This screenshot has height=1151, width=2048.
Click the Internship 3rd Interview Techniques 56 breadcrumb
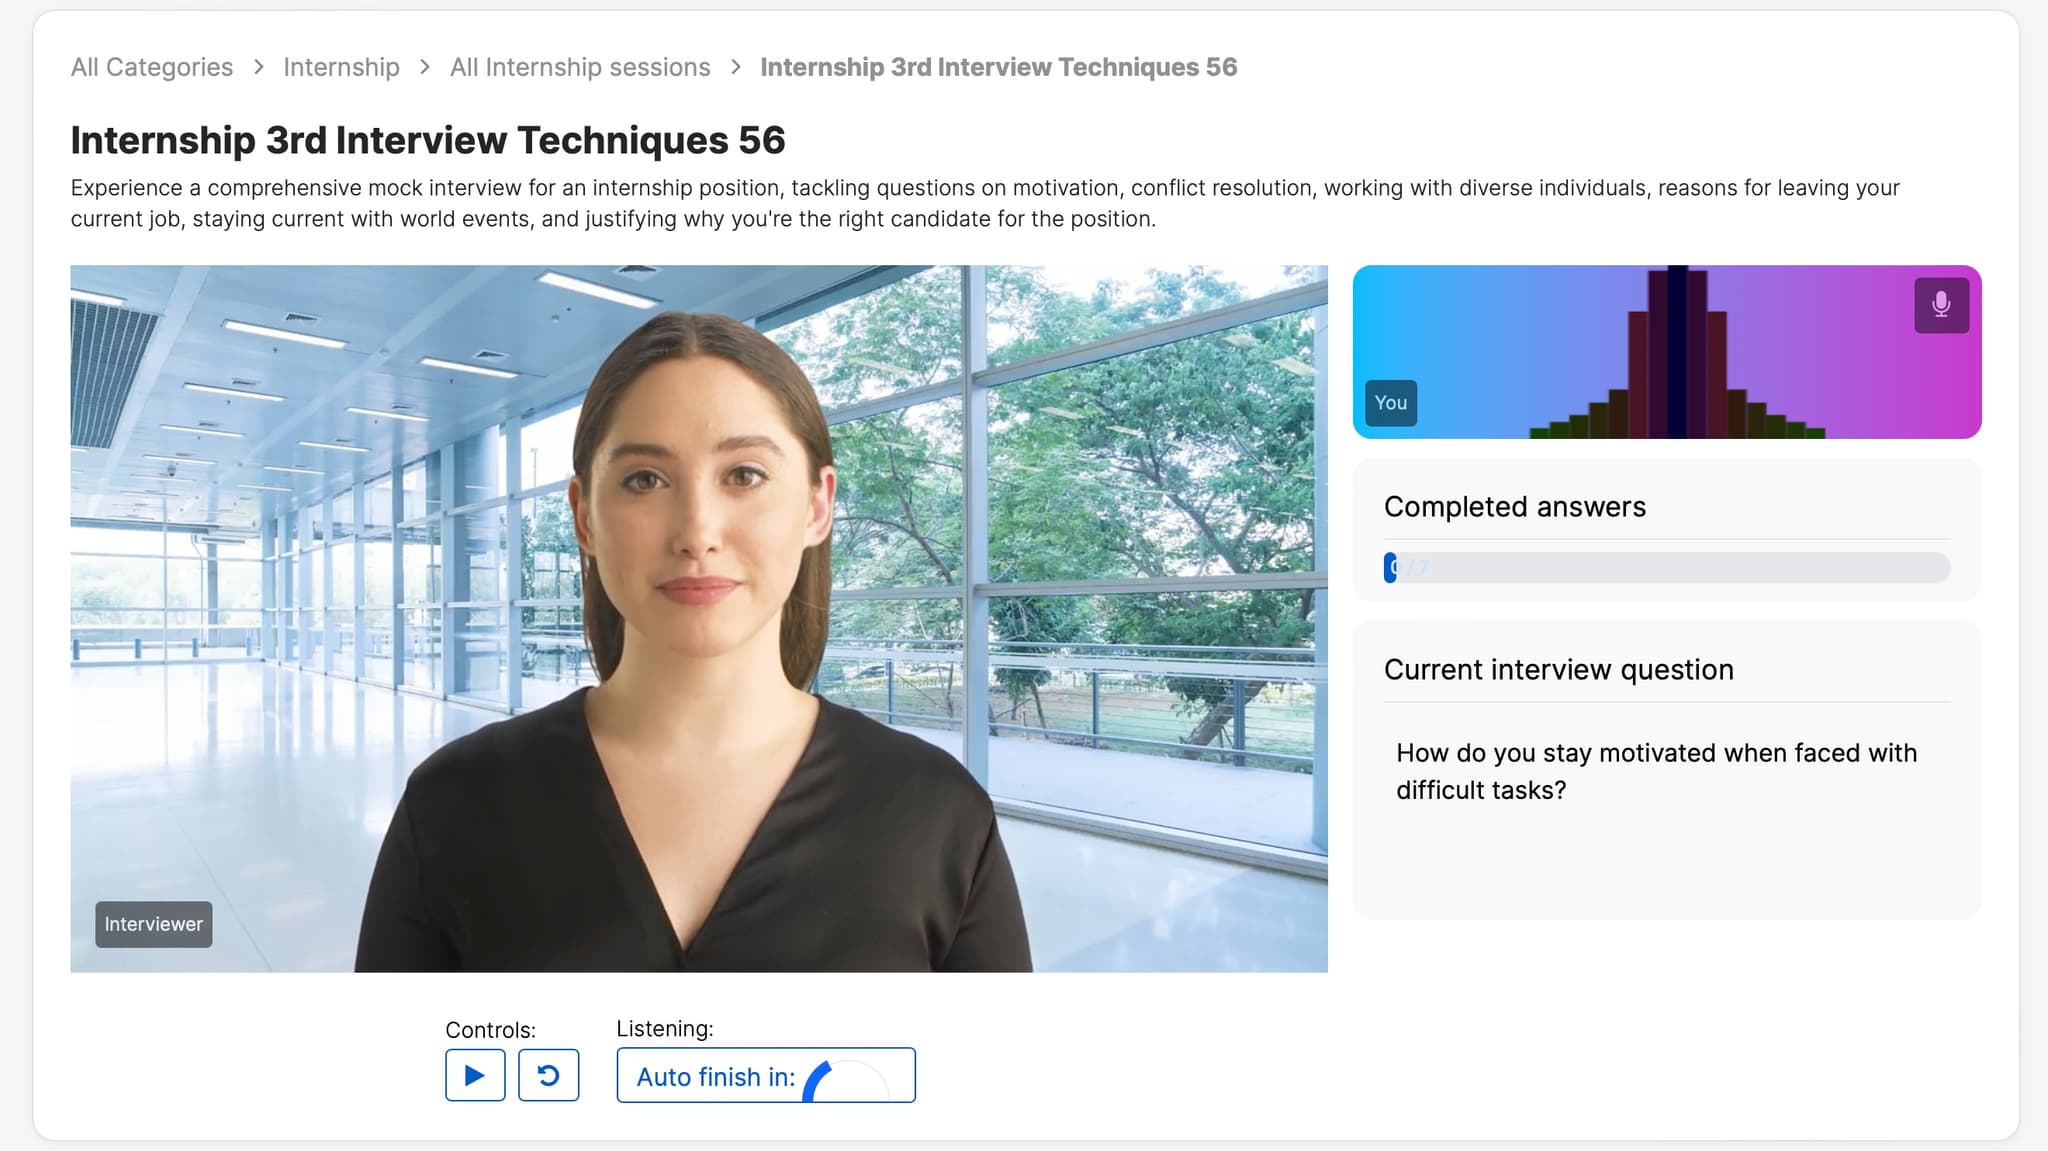coord(998,67)
